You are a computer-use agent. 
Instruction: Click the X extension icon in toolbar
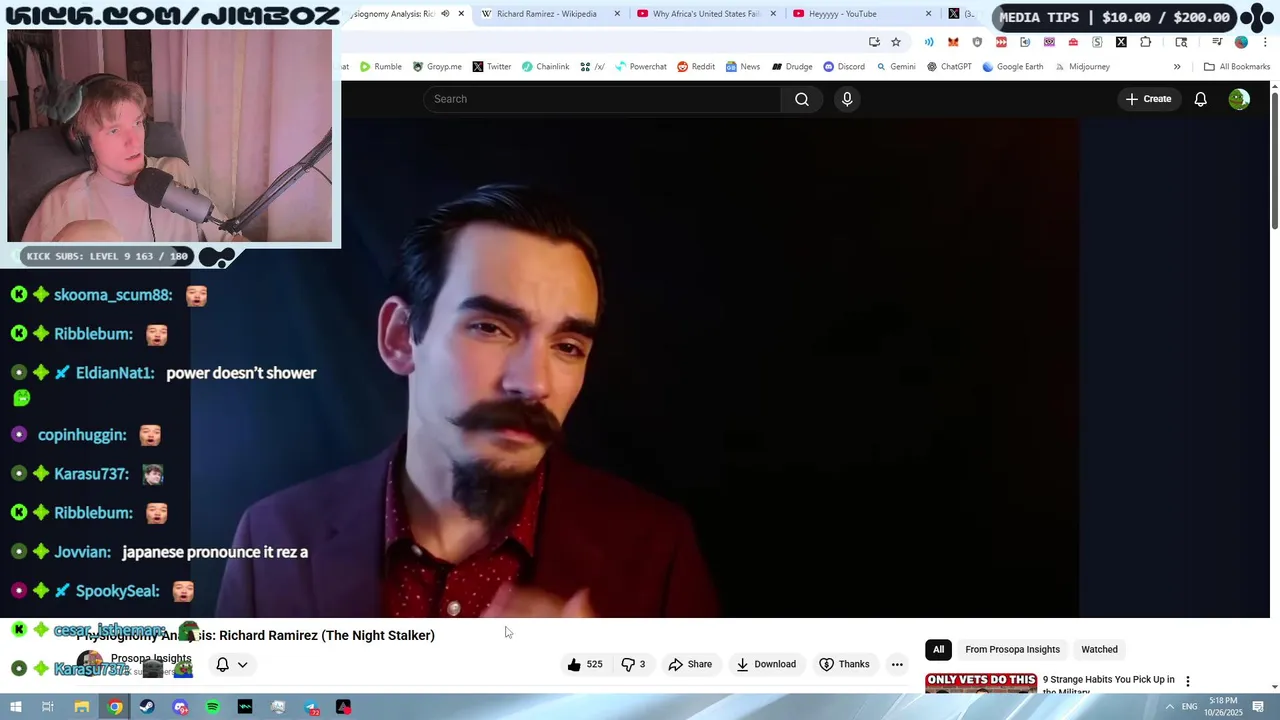click(x=1121, y=42)
